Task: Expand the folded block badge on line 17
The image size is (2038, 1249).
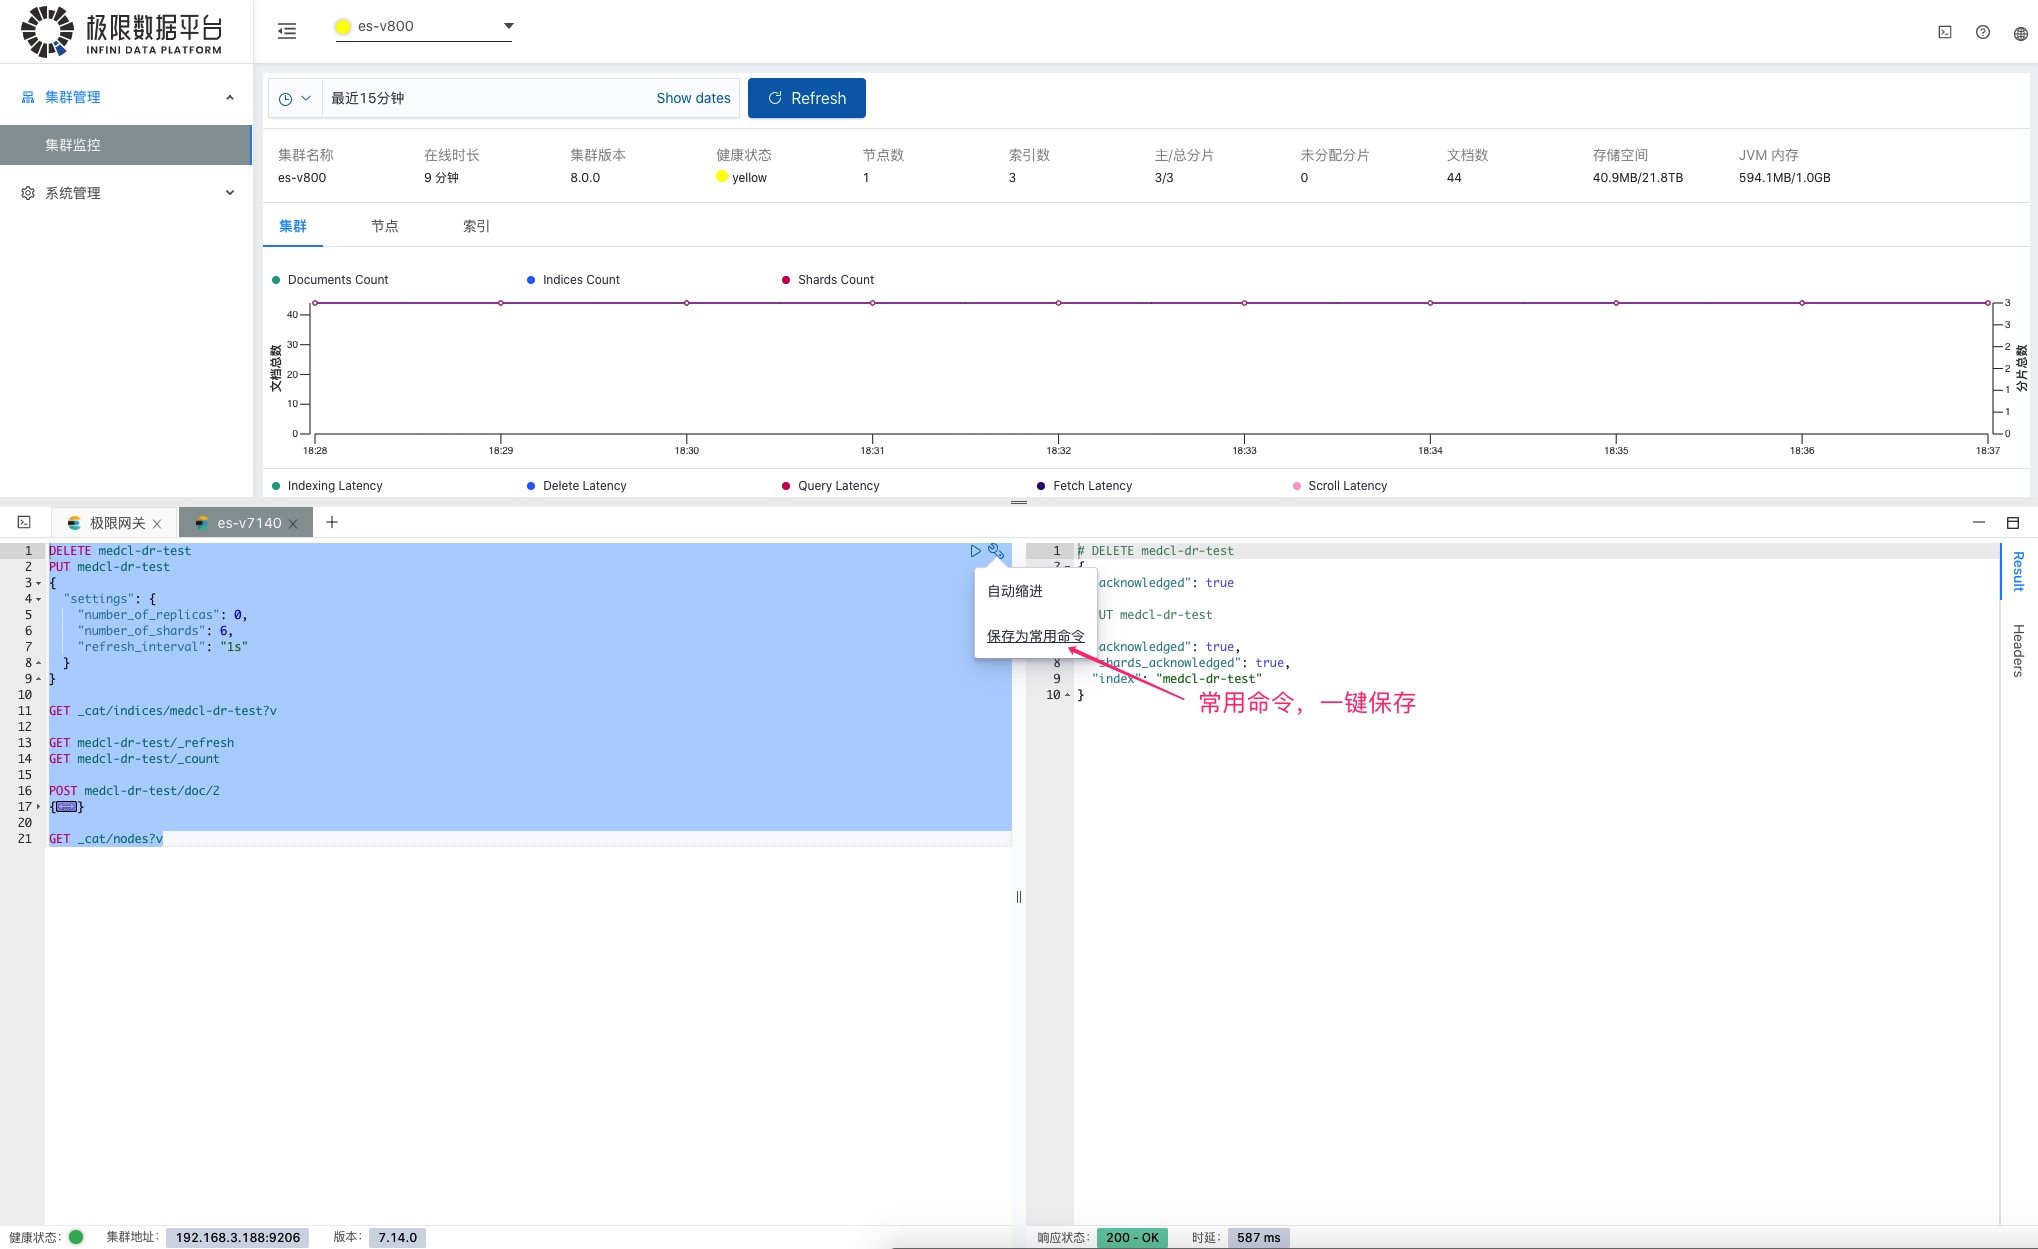Action: 67,807
